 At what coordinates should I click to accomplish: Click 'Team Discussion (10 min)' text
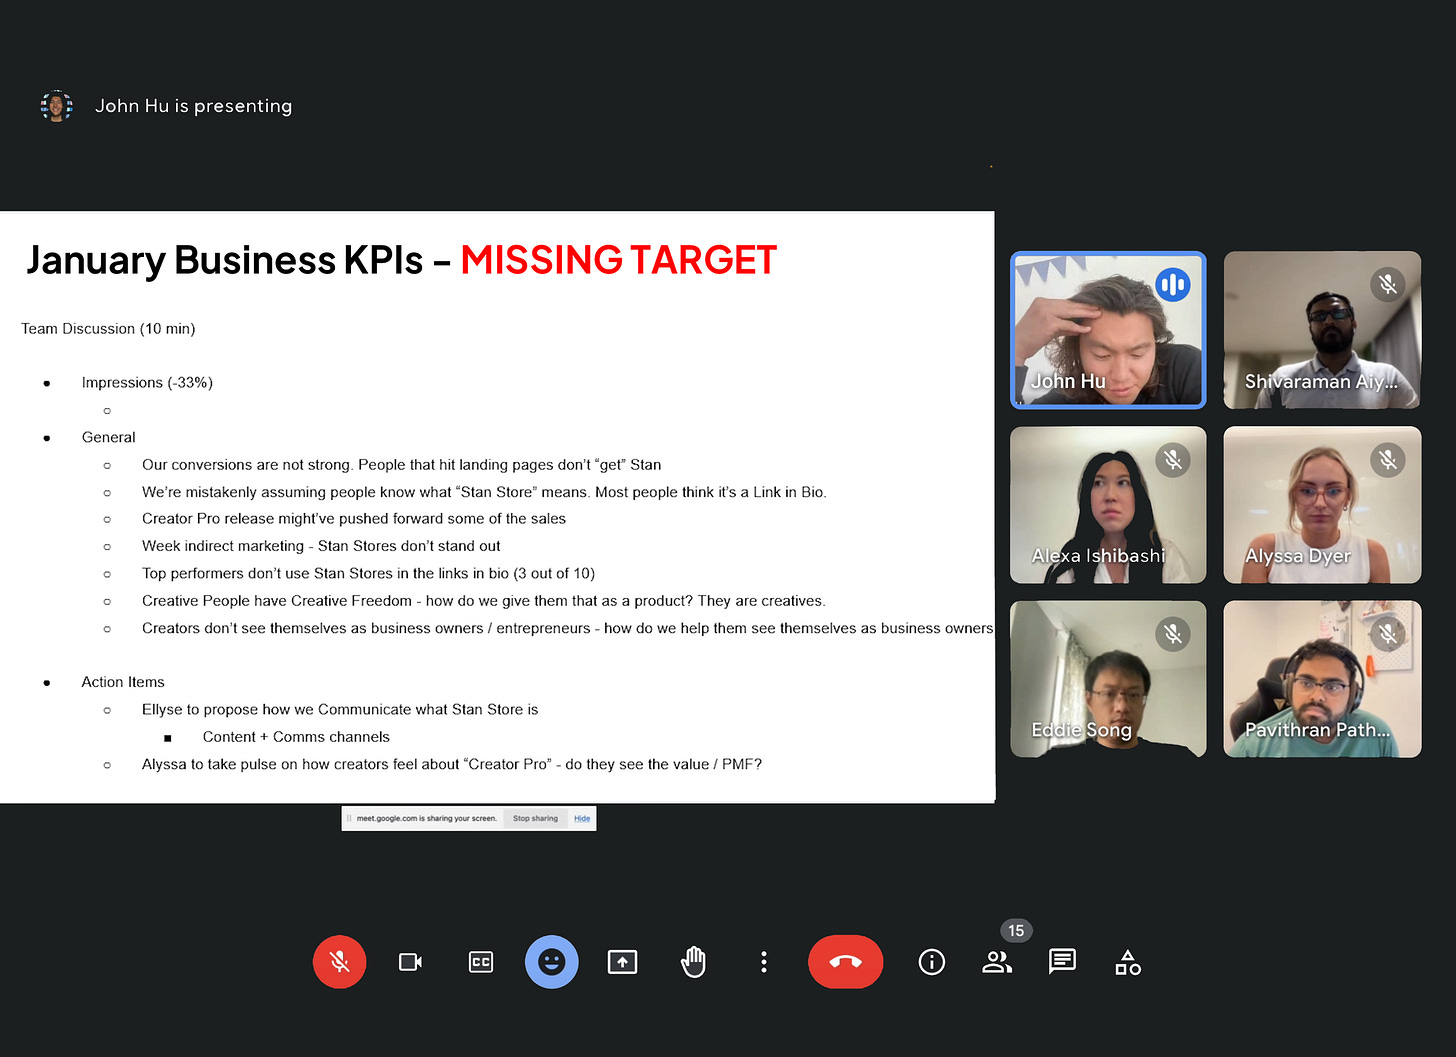click(x=108, y=328)
